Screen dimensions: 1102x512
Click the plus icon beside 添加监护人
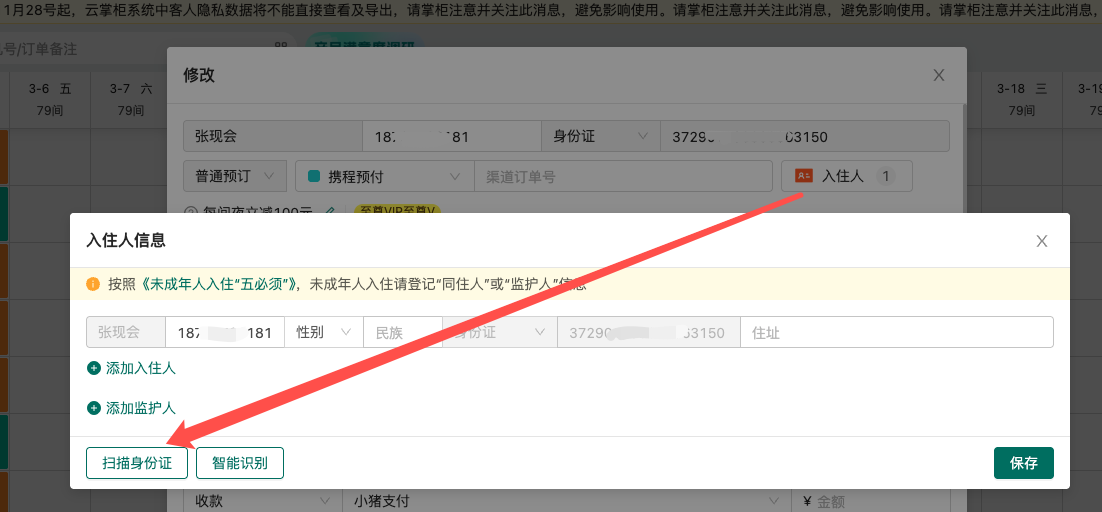coord(93,407)
